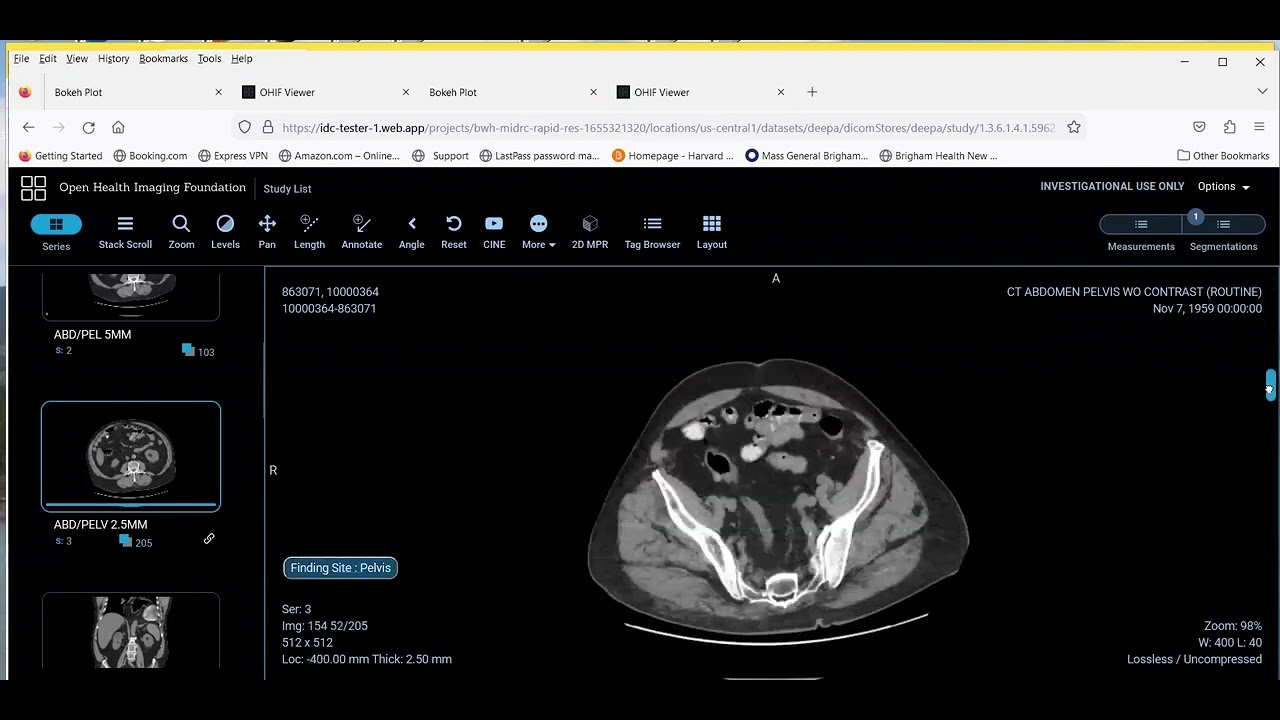
Task: Go back to previous page
Action: tap(28, 127)
